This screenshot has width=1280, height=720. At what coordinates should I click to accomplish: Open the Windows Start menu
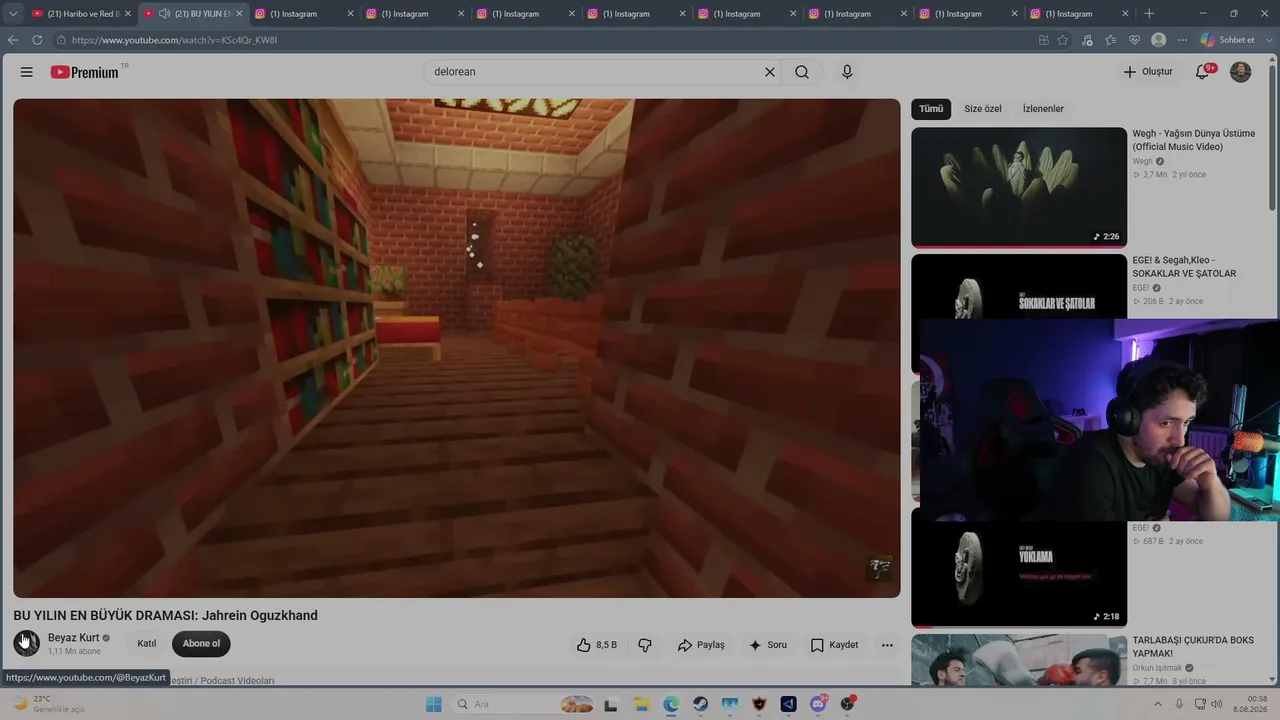pos(433,704)
